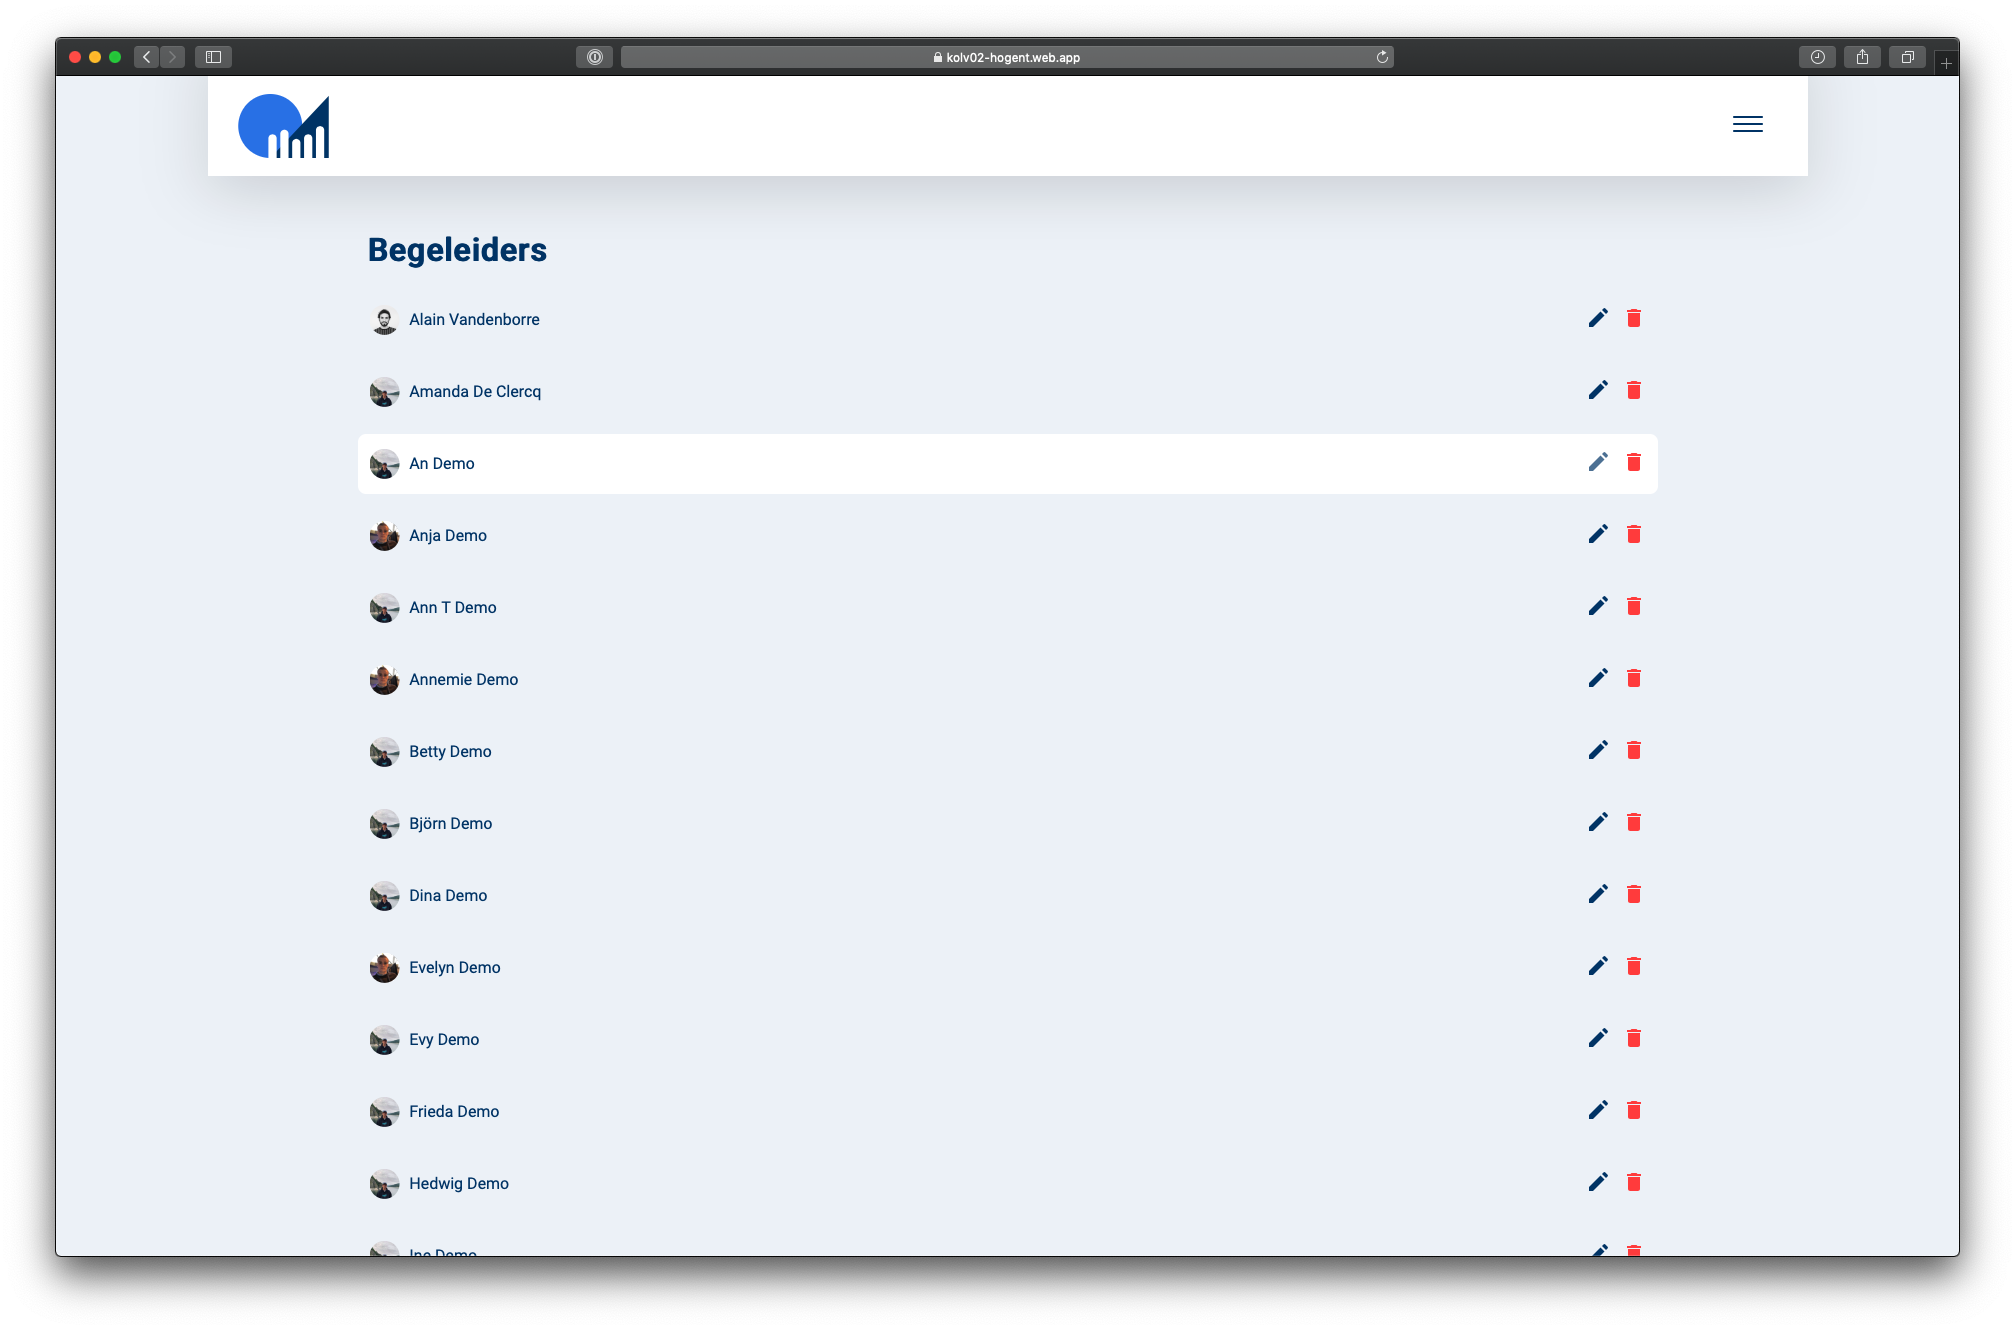Viewport: 2015px width, 1330px height.
Task: Click the site logo in header
Action: click(x=284, y=126)
